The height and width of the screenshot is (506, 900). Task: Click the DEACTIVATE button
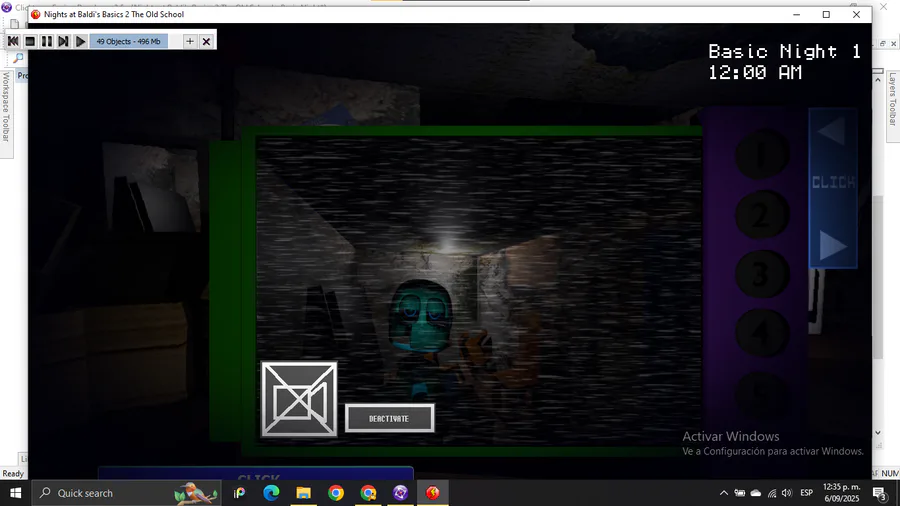[x=389, y=418]
